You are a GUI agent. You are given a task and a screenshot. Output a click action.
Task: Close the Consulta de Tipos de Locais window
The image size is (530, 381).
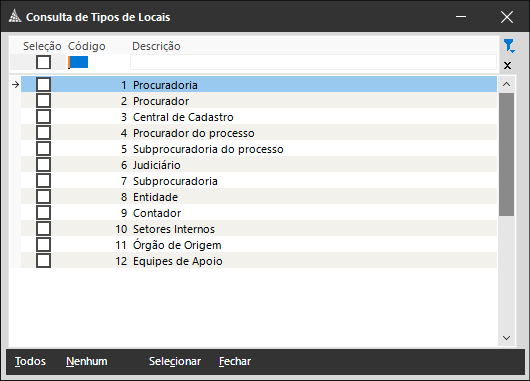[x=507, y=17]
